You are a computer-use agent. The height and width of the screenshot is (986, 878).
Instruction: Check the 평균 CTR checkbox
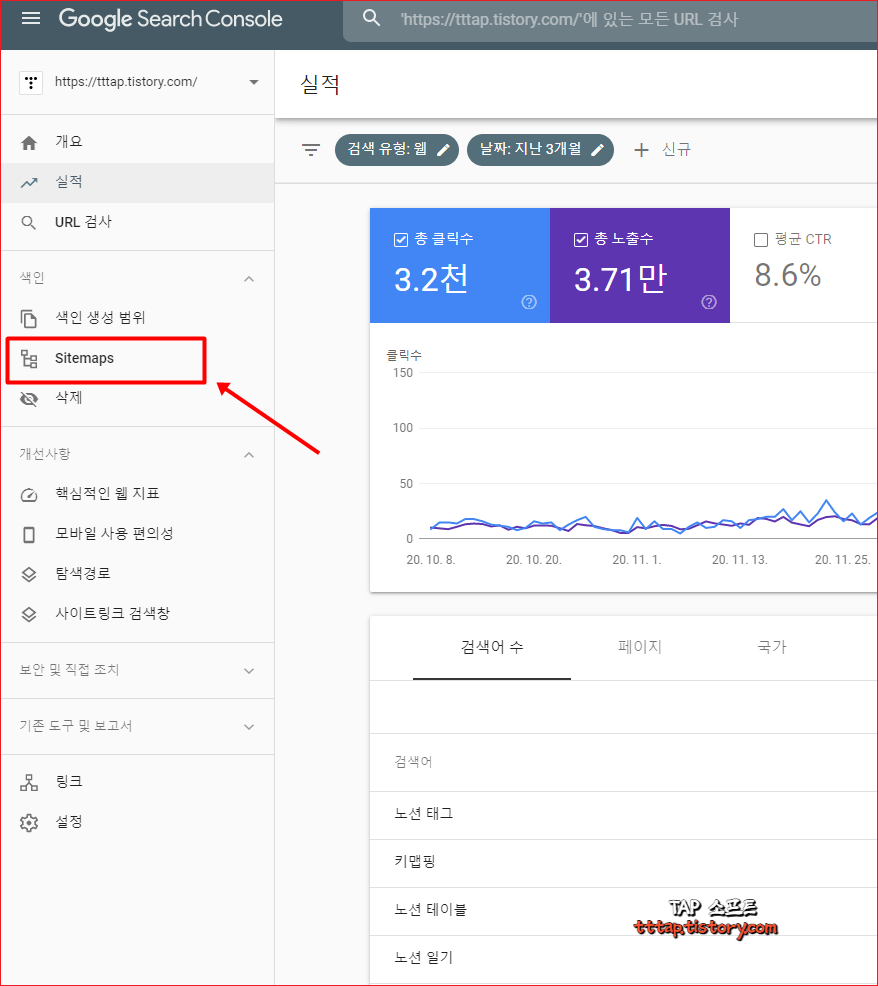(761, 240)
